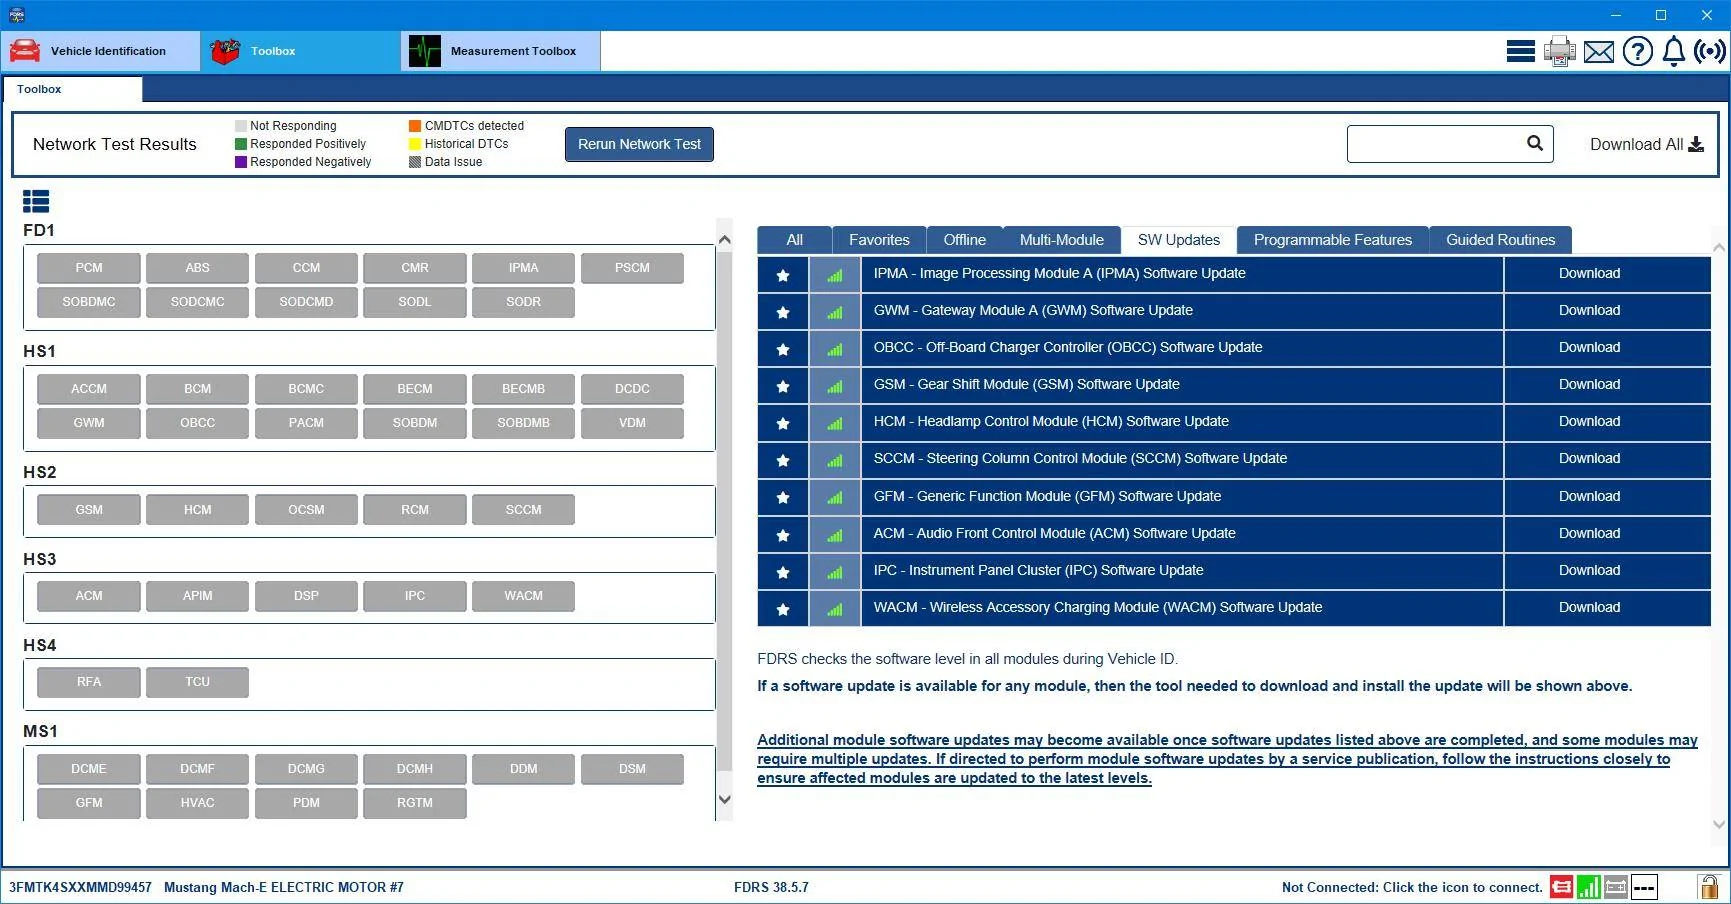Click signal icon in GFM update row
This screenshot has height=904, width=1731.
point(835,497)
